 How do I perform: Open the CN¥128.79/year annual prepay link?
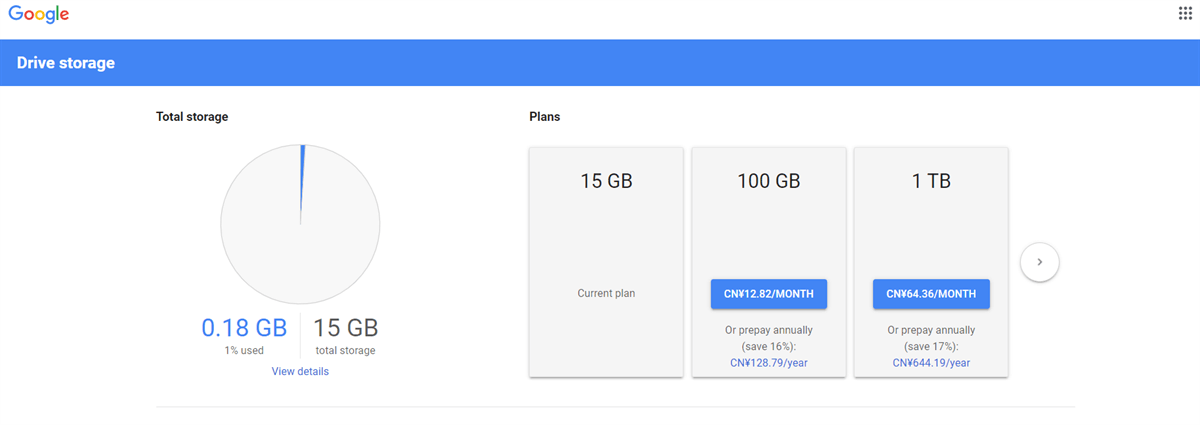click(769, 362)
